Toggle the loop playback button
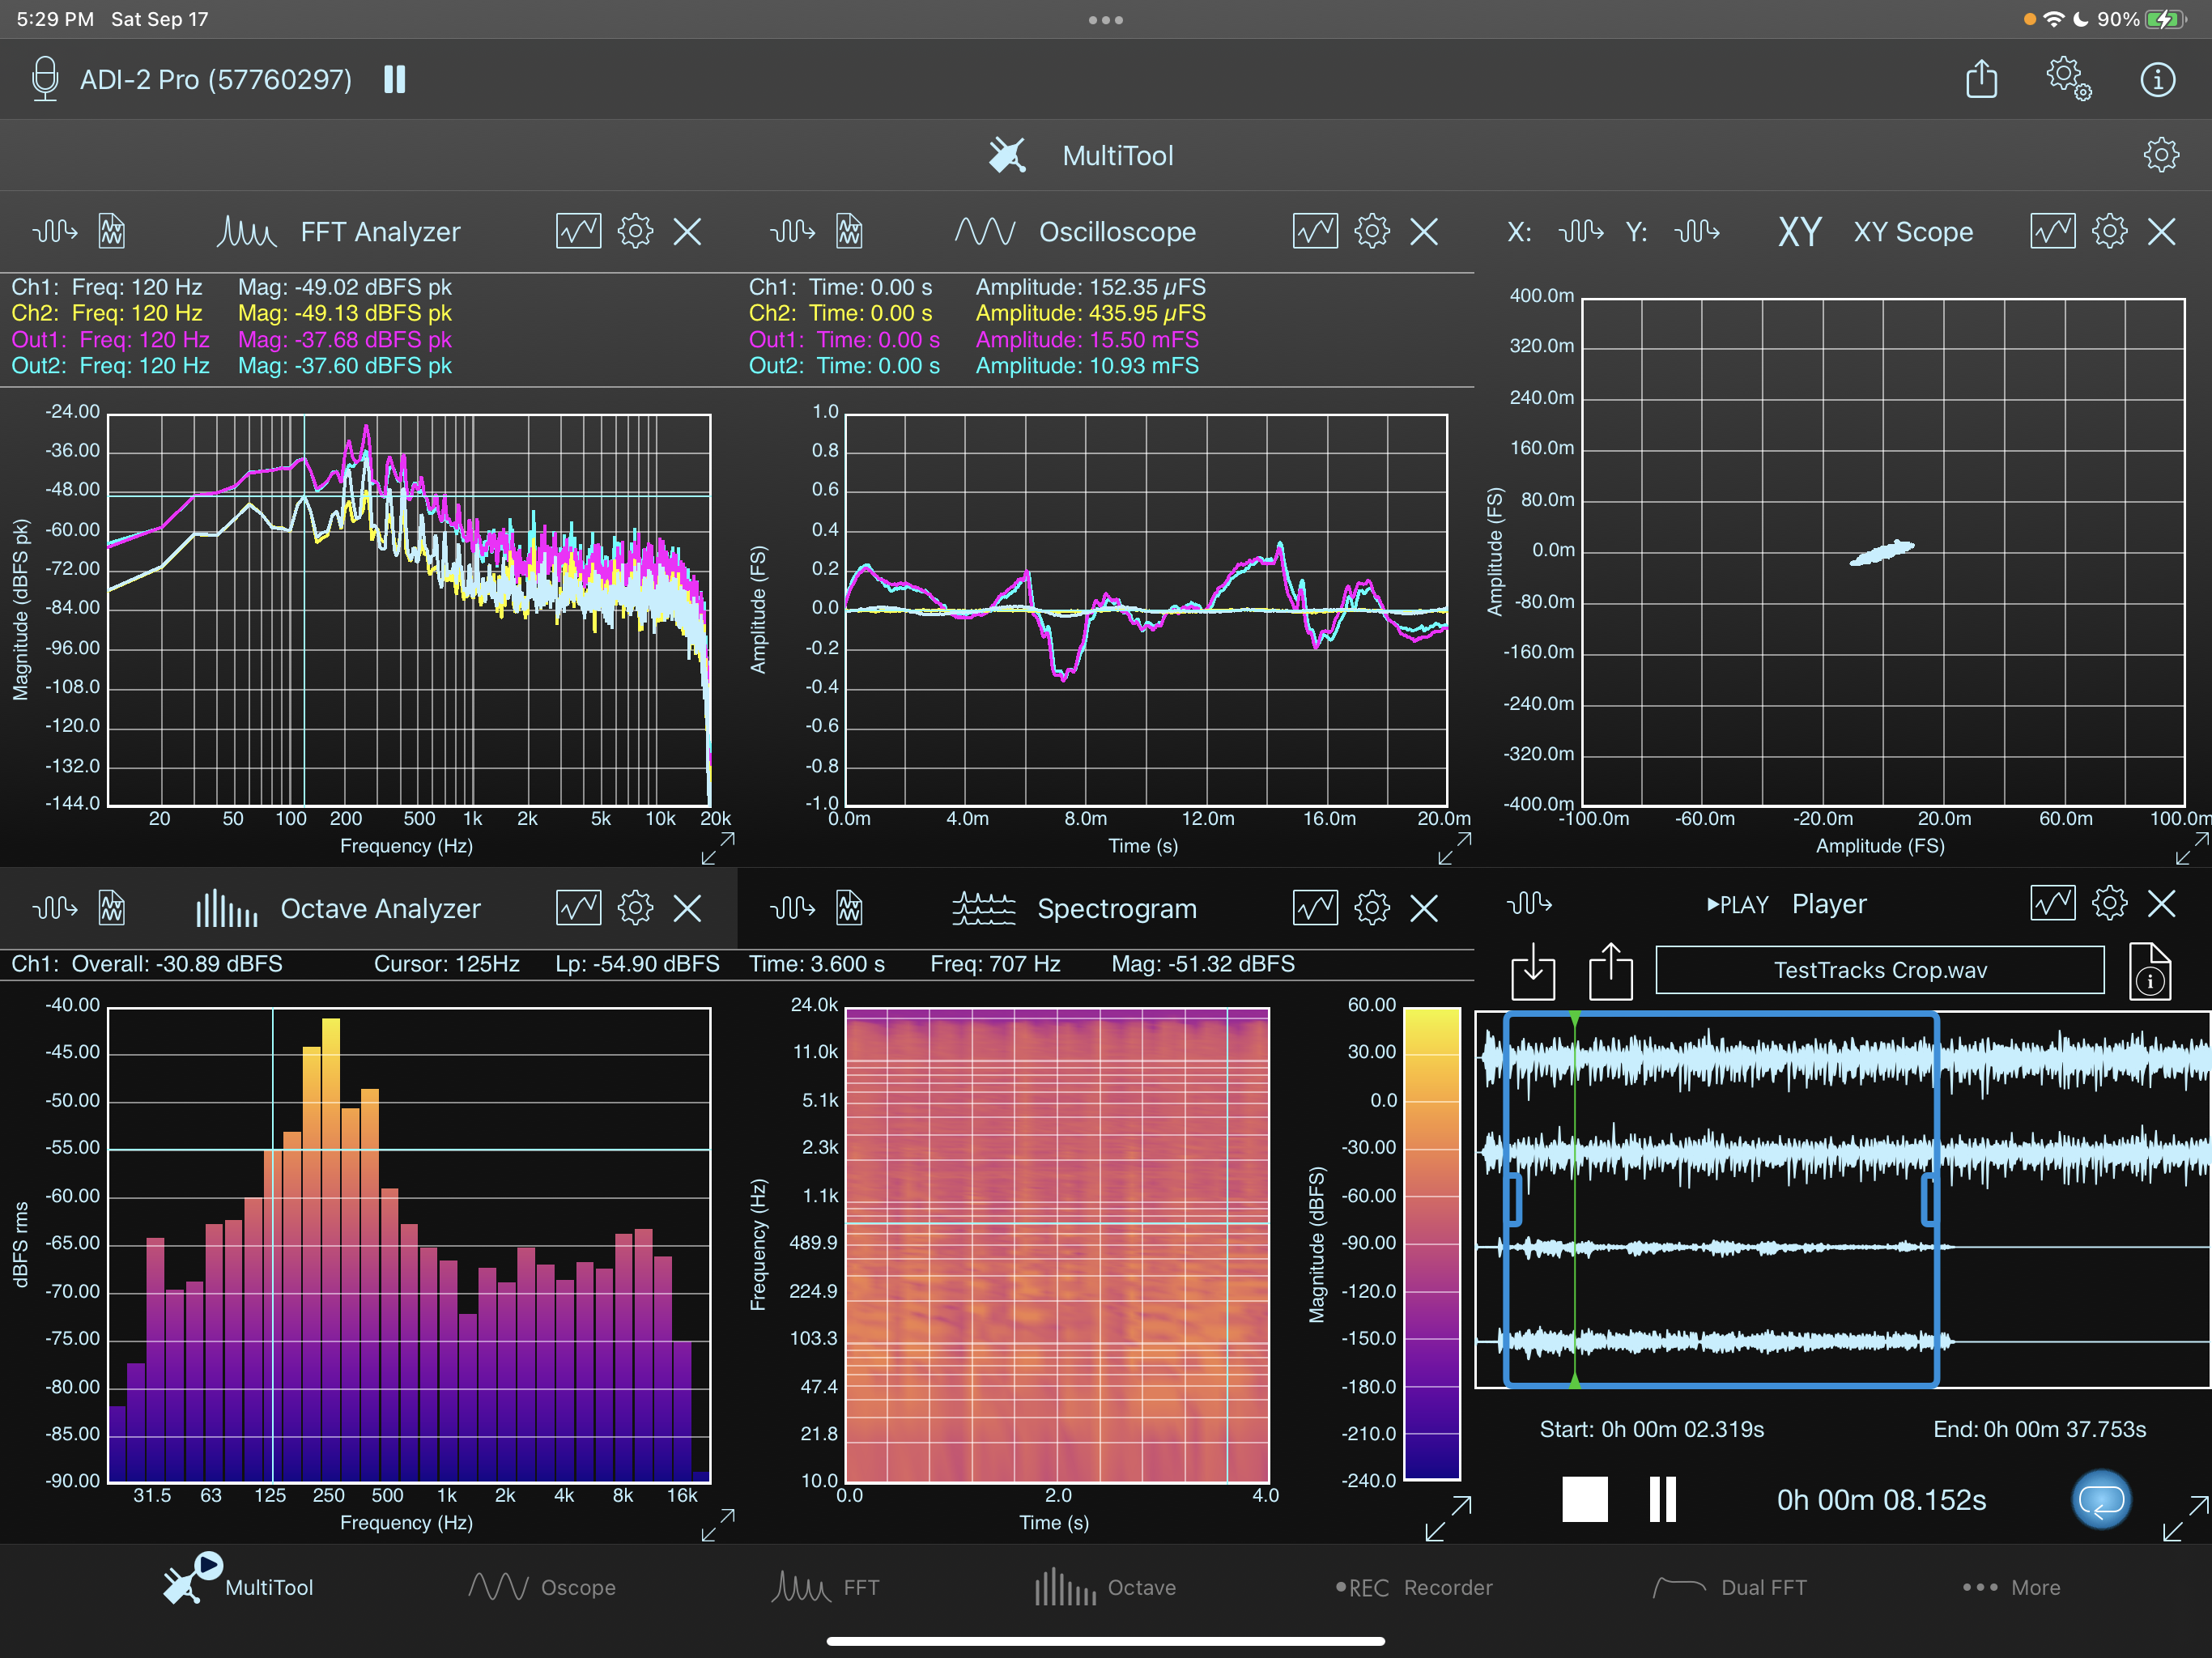This screenshot has height=1658, width=2212. click(x=2101, y=1499)
